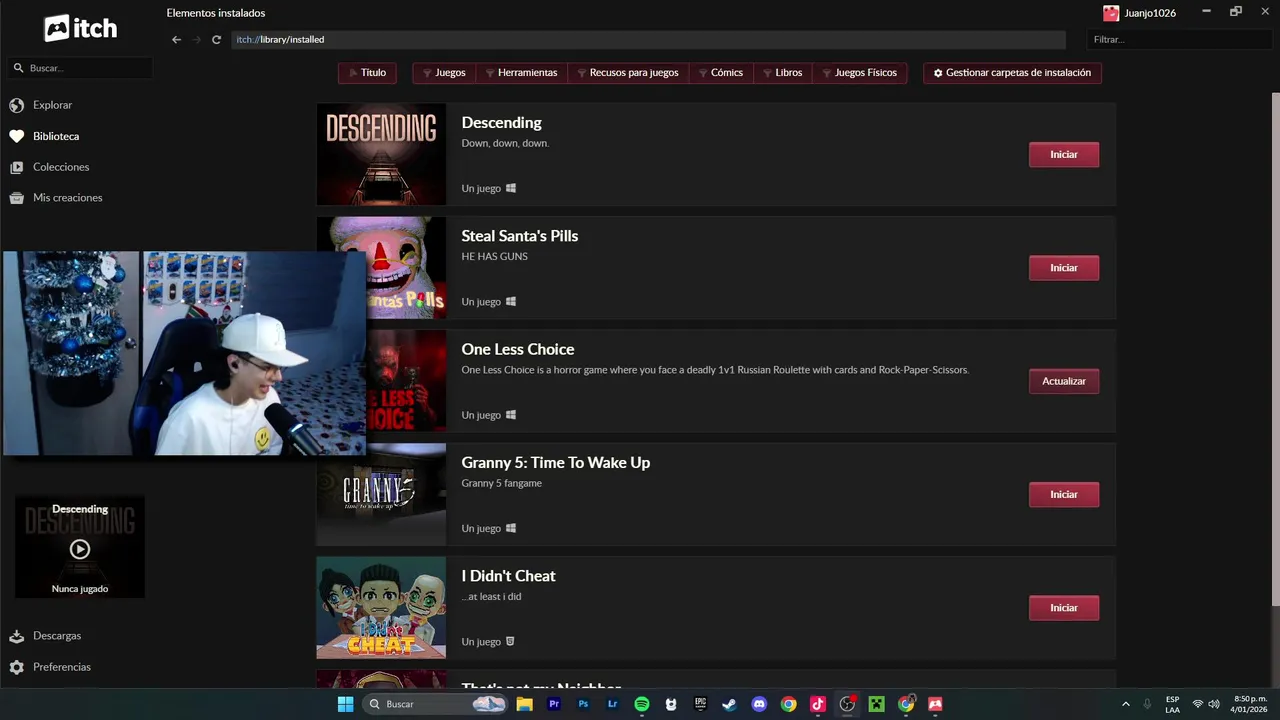Open Spotify from the taskbar
Screen dimensions: 1280x720
[642, 704]
